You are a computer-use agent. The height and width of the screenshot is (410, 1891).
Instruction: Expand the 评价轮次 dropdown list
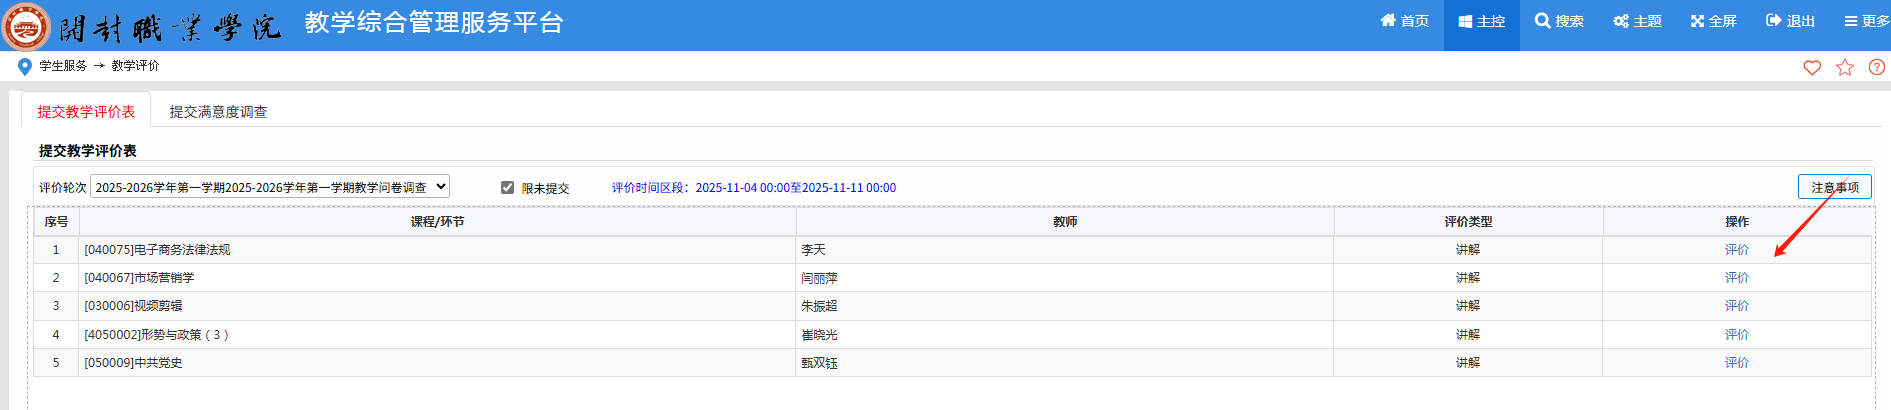[x=269, y=187]
